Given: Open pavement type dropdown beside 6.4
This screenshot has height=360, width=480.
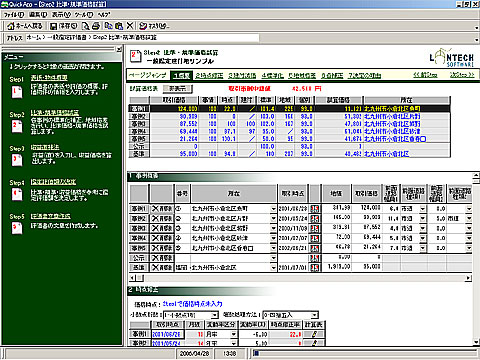Looking at the screenshot, I should pos(423,209).
